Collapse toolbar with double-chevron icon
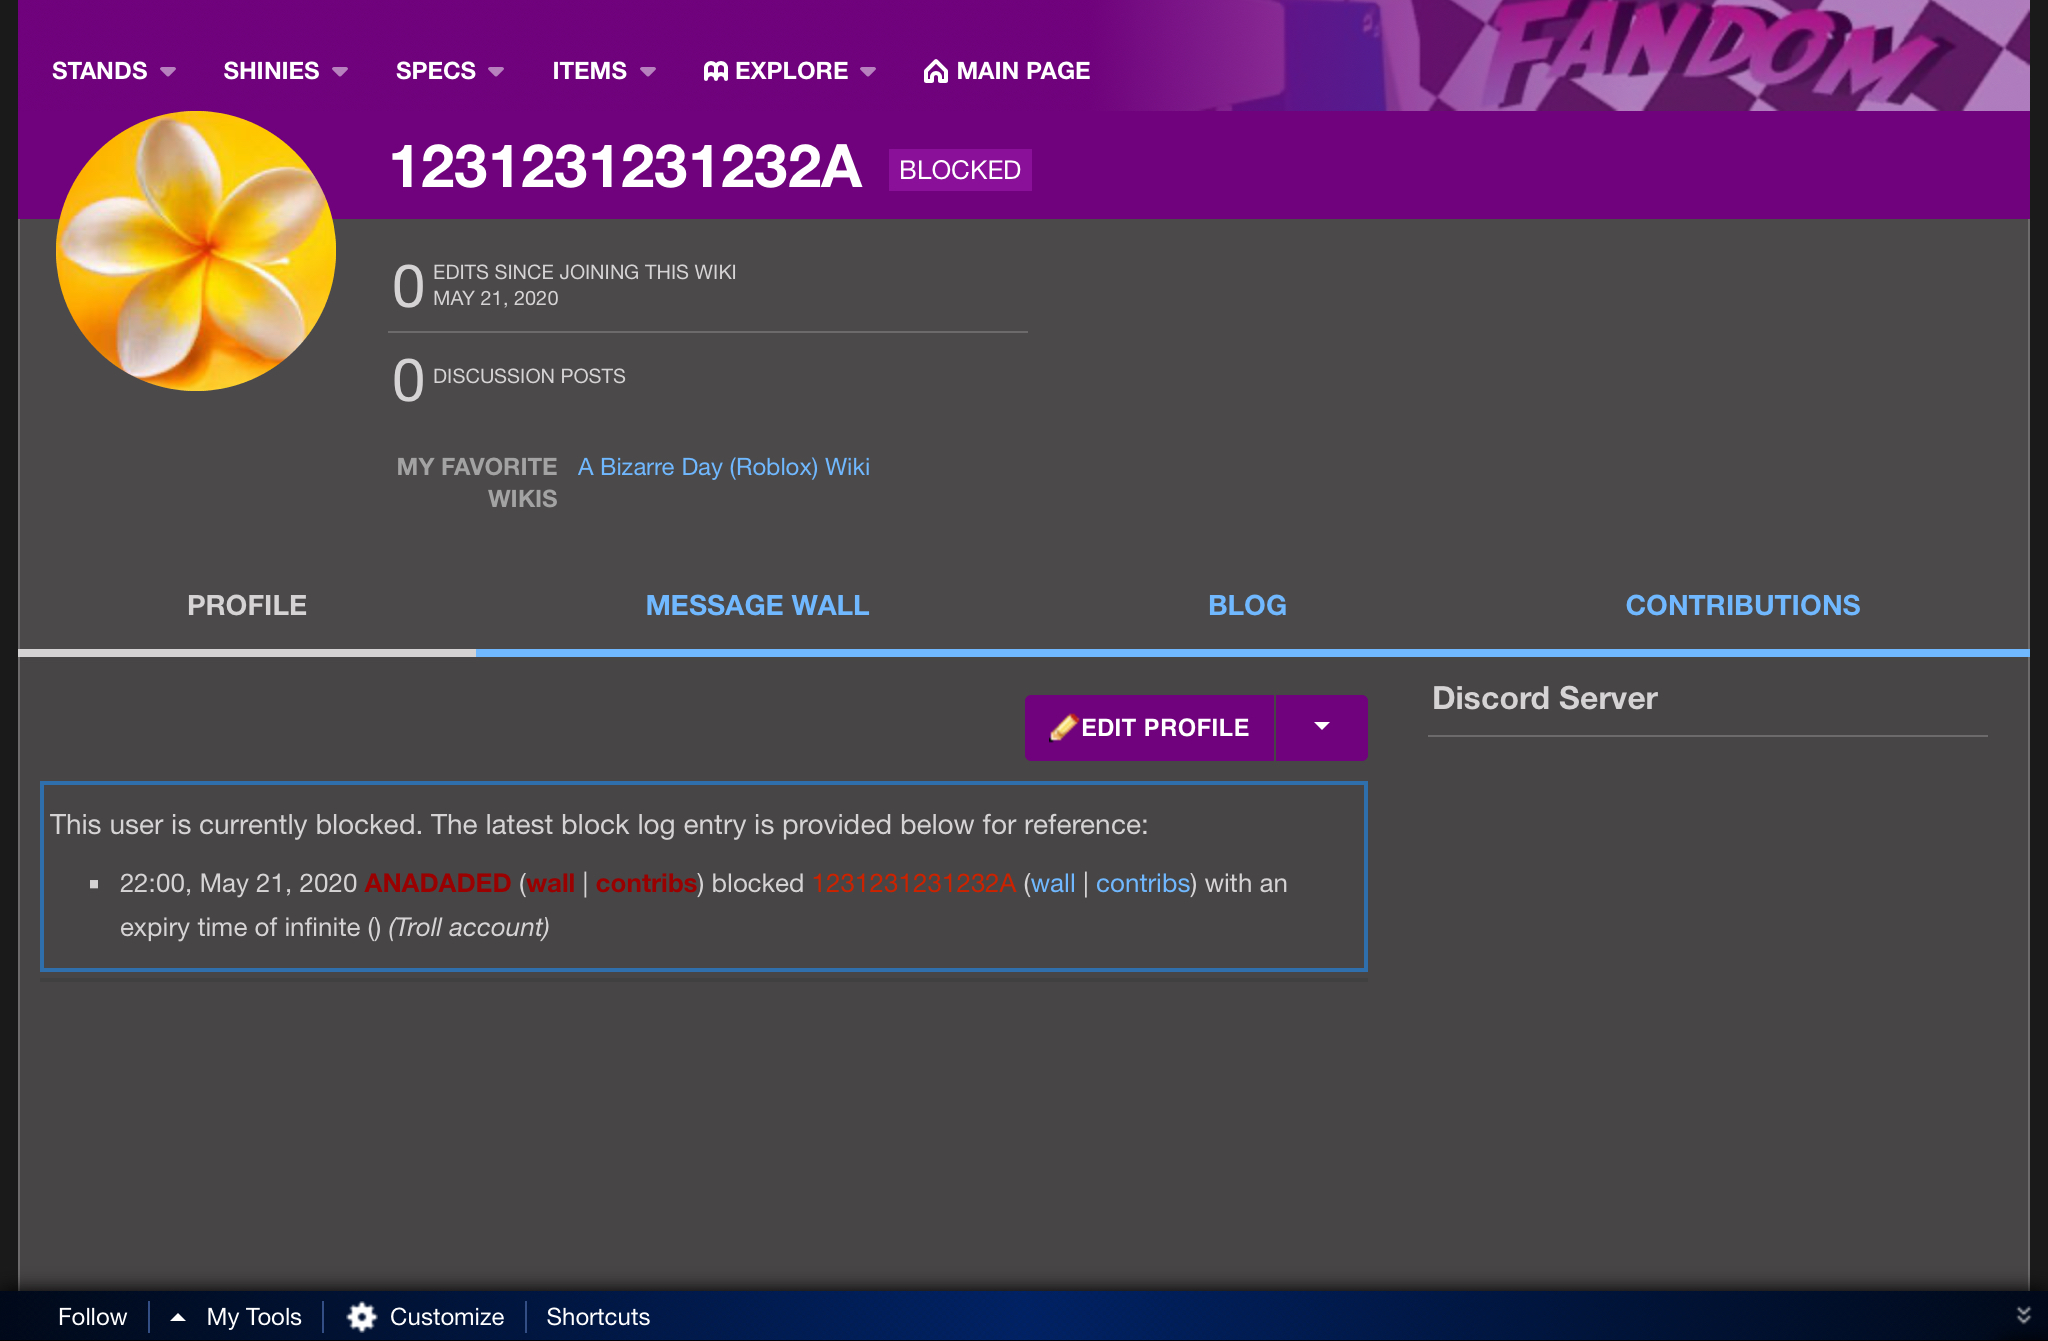This screenshot has height=1341, width=2048. point(2023,1315)
